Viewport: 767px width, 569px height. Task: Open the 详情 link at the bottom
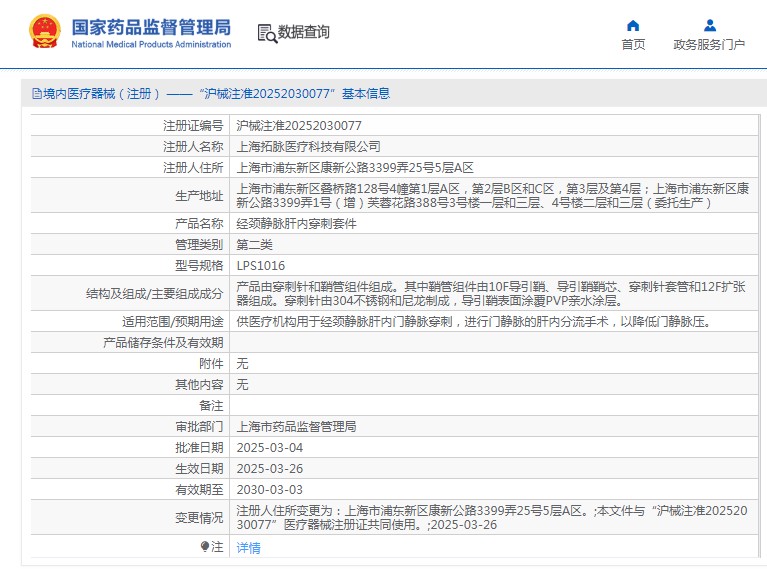(x=248, y=548)
